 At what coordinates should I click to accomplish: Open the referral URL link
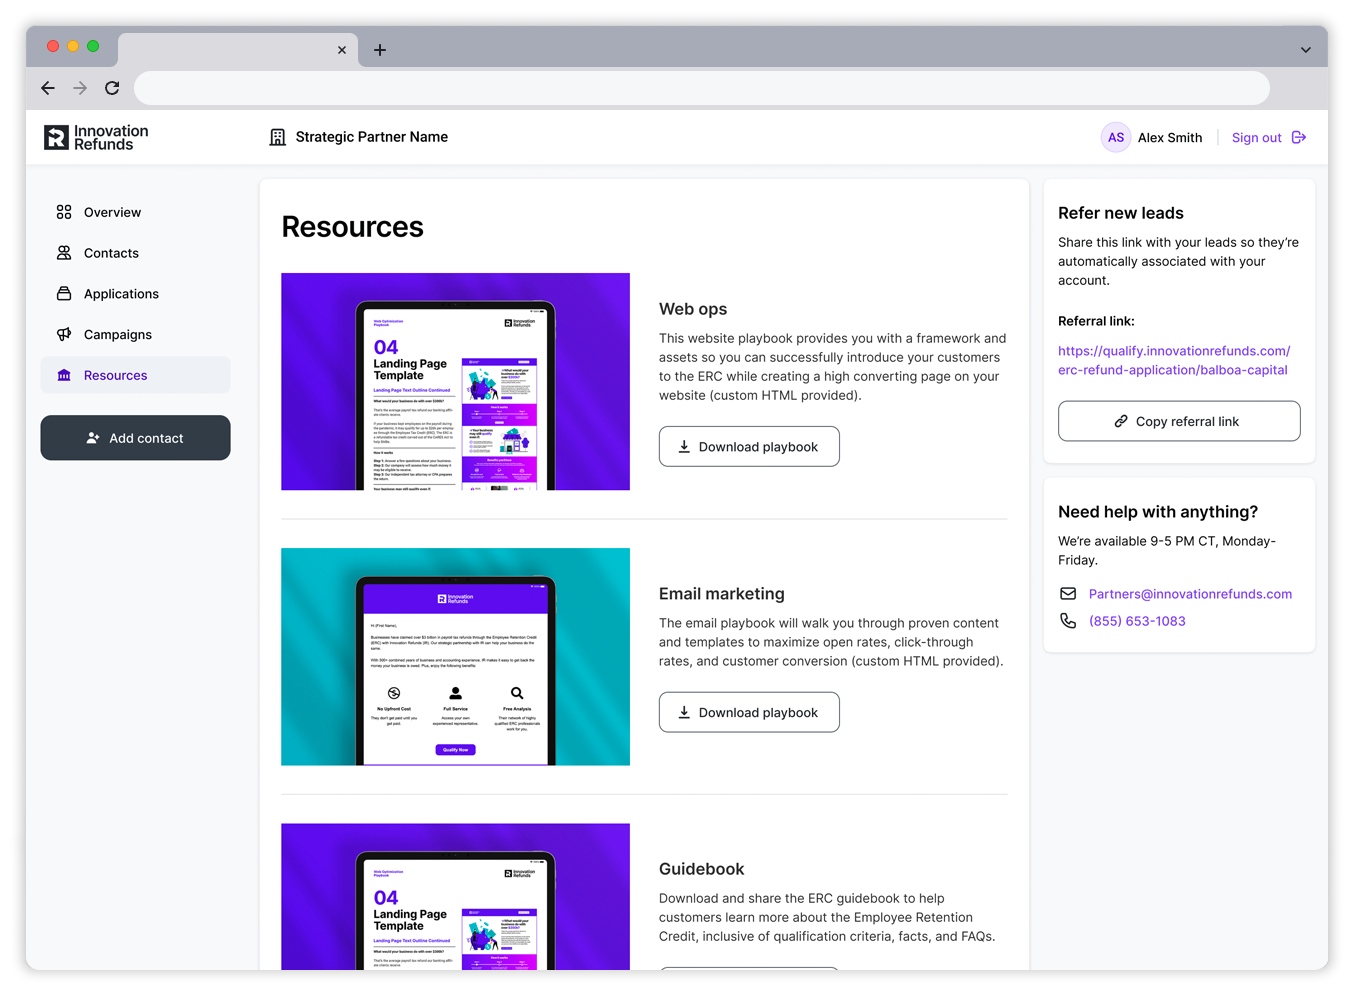click(x=1173, y=361)
